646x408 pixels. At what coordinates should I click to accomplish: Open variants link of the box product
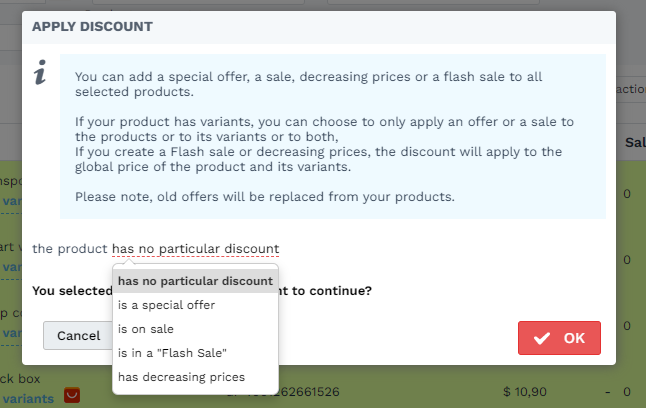coord(28,399)
